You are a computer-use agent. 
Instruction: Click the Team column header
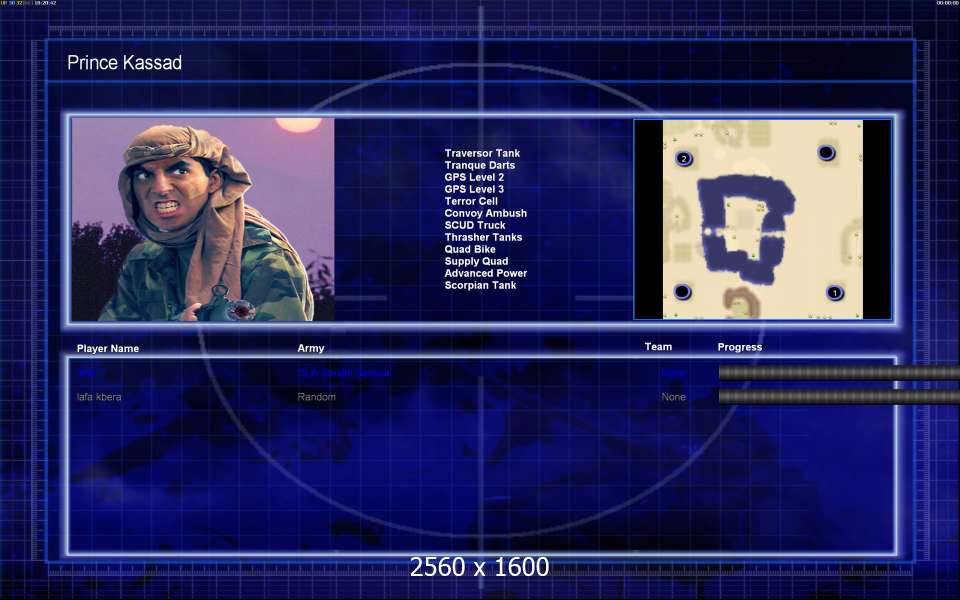[658, 347]
